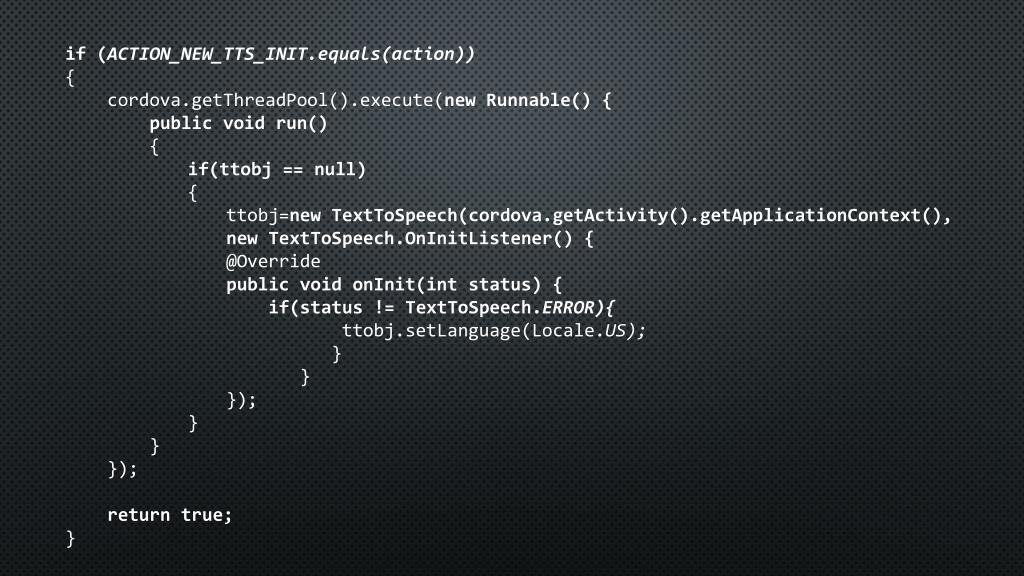Select the 'new TextToSpeech.OnInitListener()' line
Viewport: 1024px width, 576px height.
pos(409,239)
